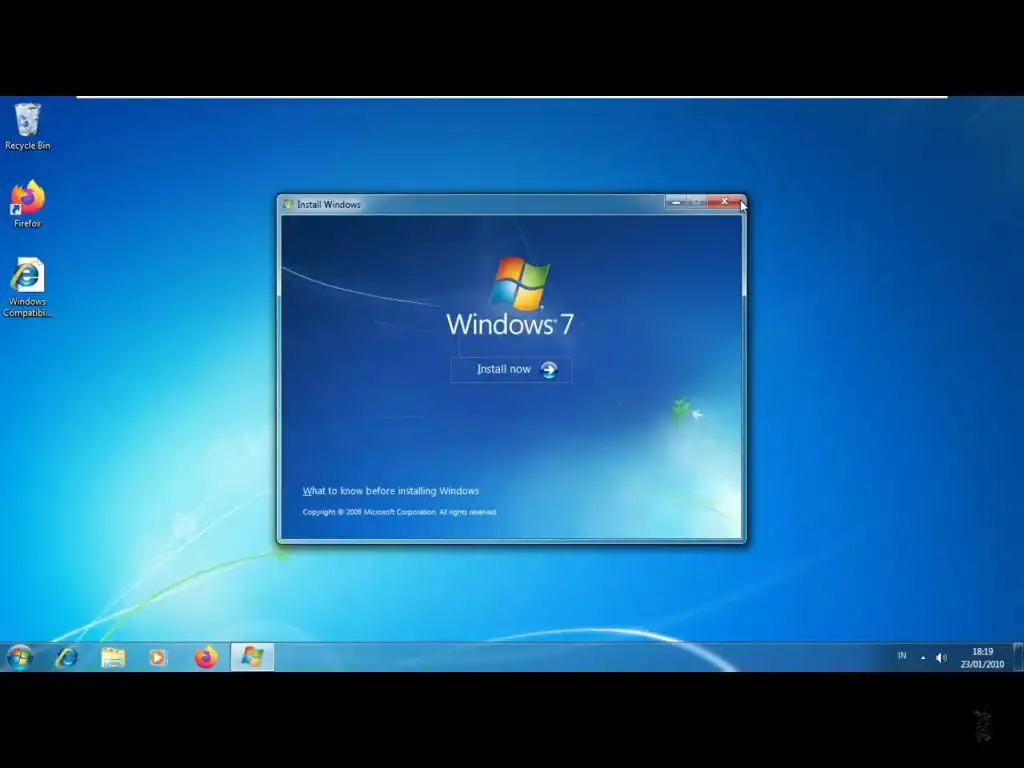Click the Windows 7 logo flag
Image resolution: width=1024 pixels, height=768 pixels.
pos(520,283)
